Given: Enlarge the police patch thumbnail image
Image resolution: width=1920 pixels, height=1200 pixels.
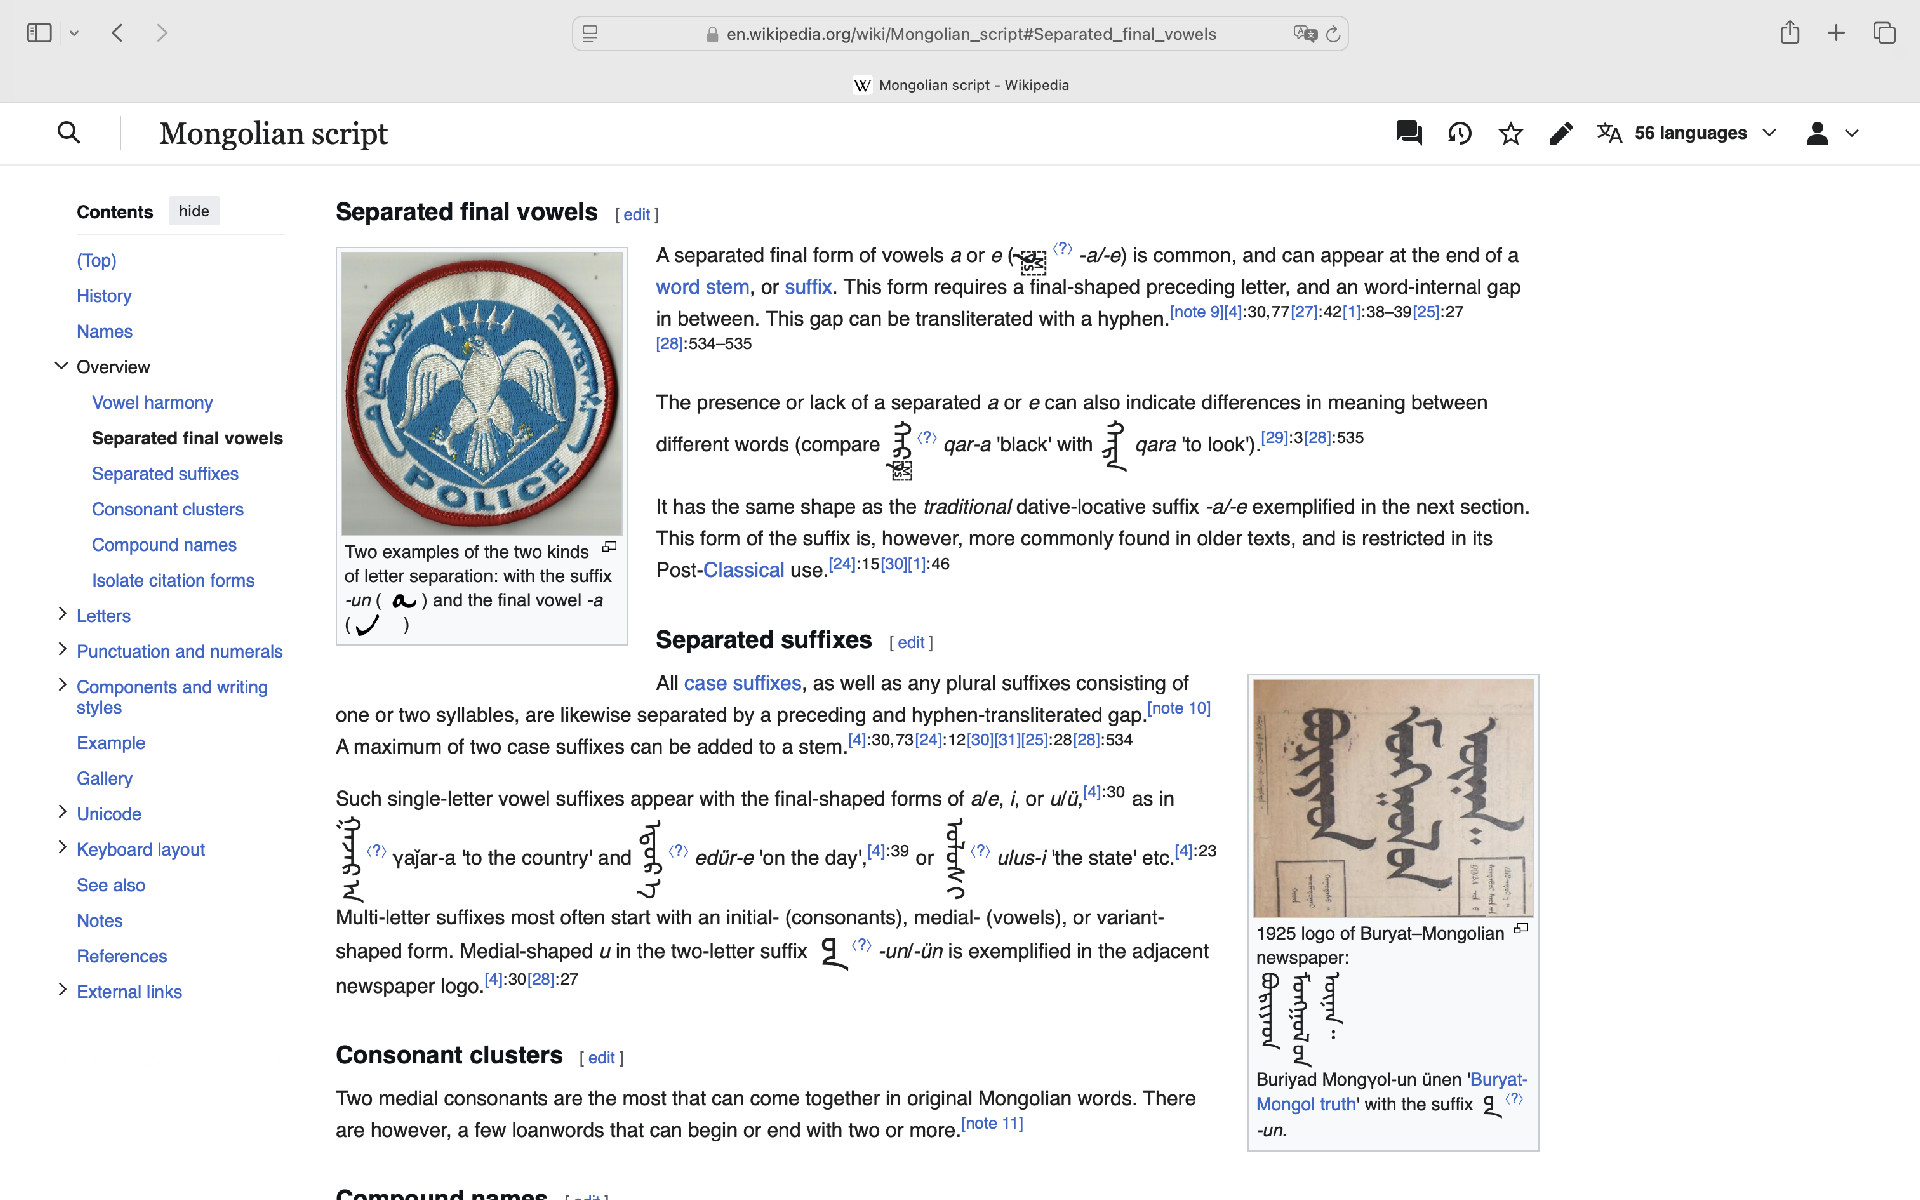Looking at the screenshot, I should 482,393.
